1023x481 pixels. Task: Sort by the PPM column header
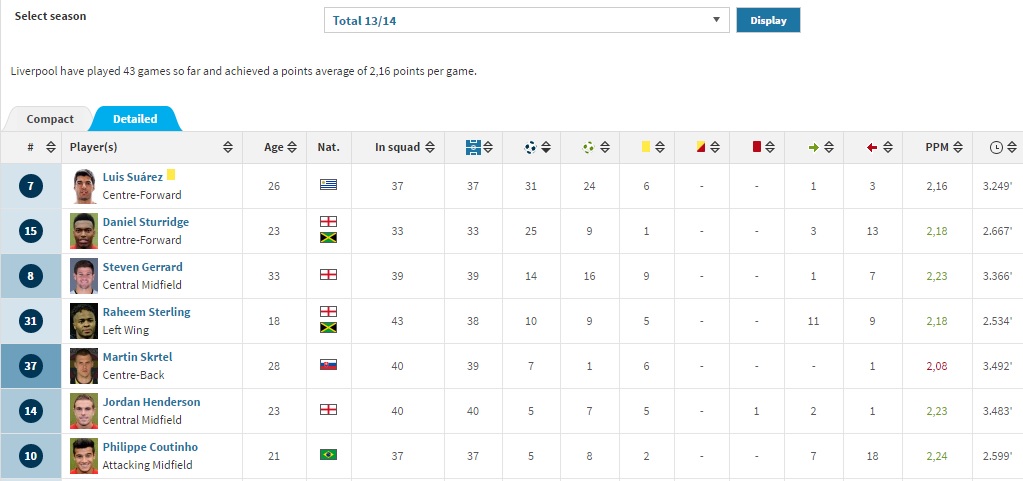point(937,147)
